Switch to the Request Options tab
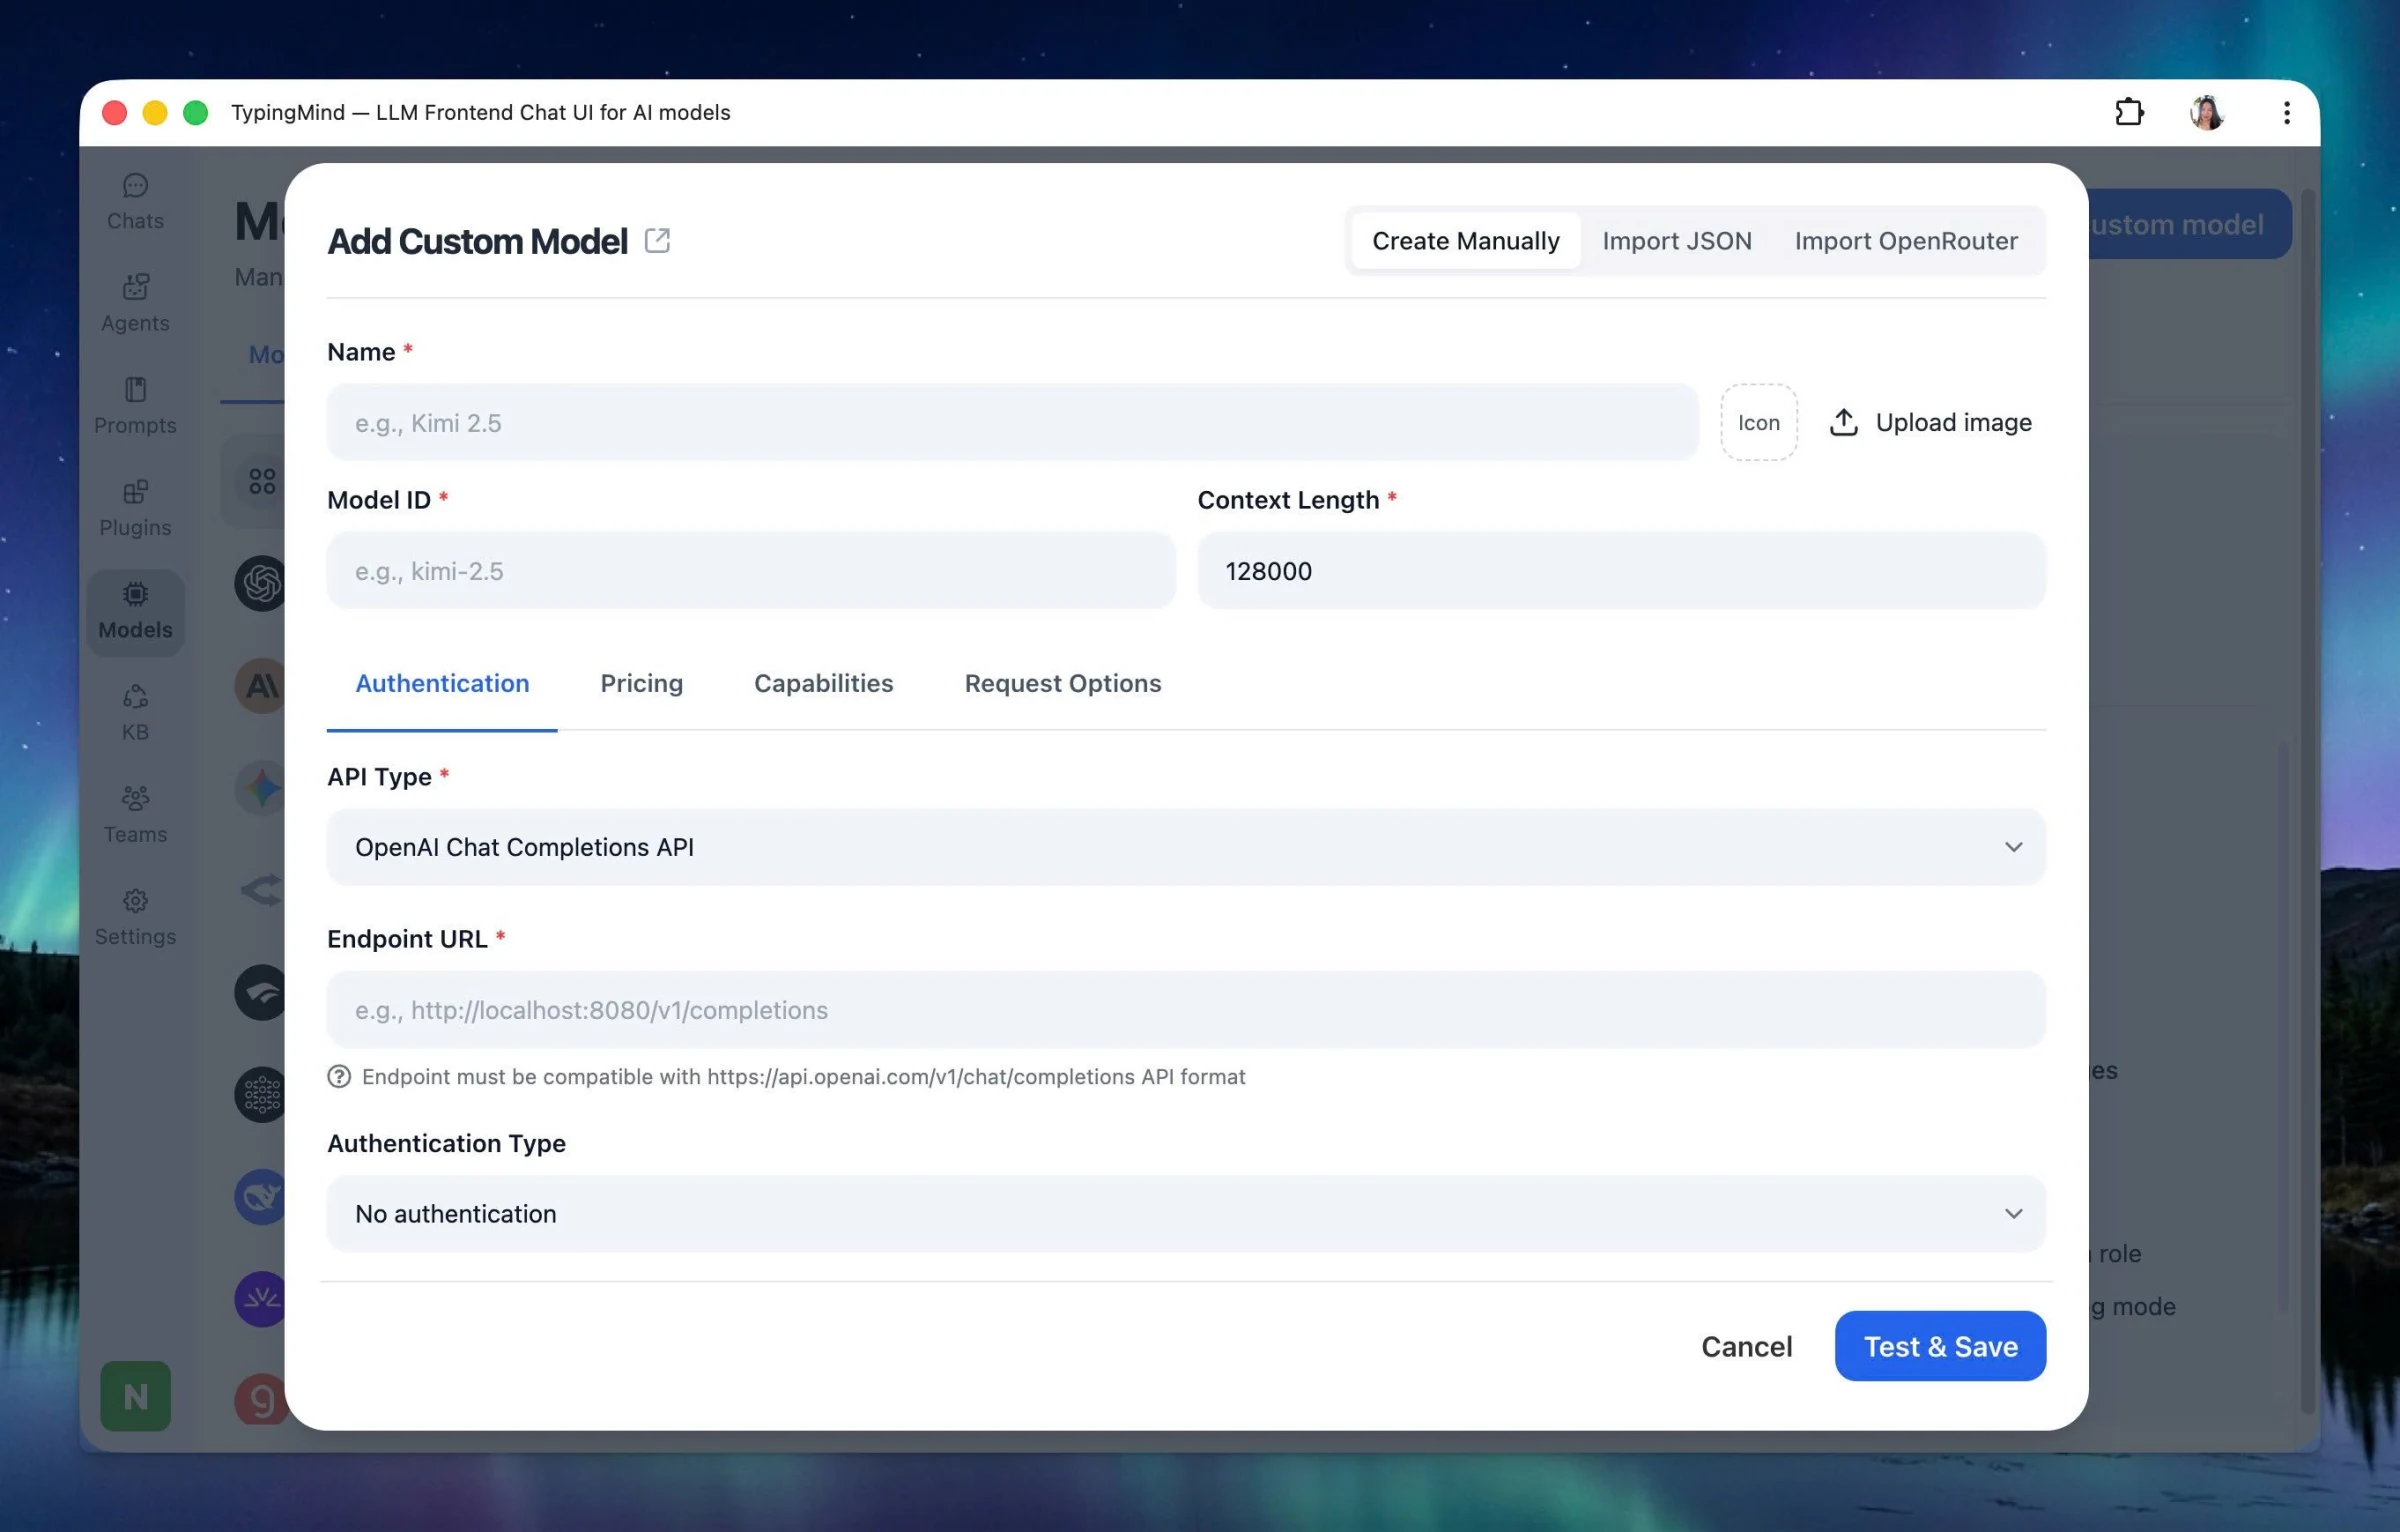The width and height of the screenshot is (2400, 1532). (1062, 683)
